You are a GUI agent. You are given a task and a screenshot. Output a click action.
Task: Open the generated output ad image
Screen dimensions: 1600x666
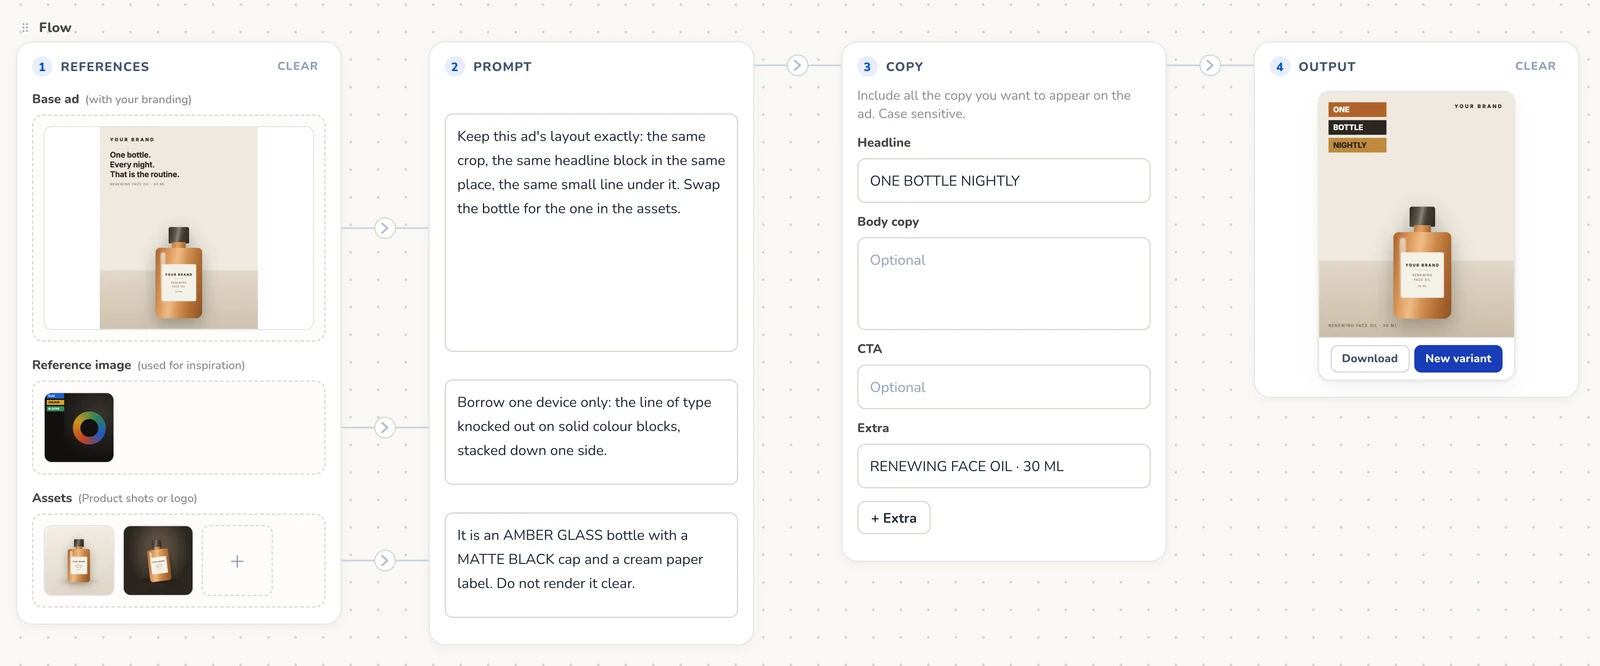point(1417,215)
